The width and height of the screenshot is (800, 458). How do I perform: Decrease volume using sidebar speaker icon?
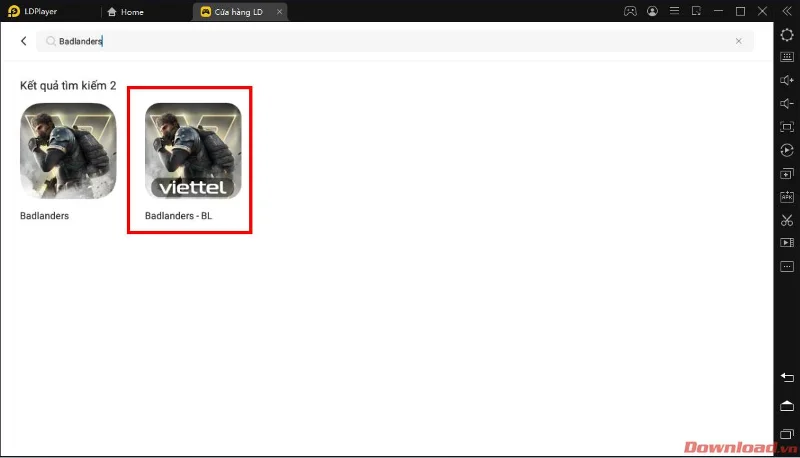pos(787,104)
